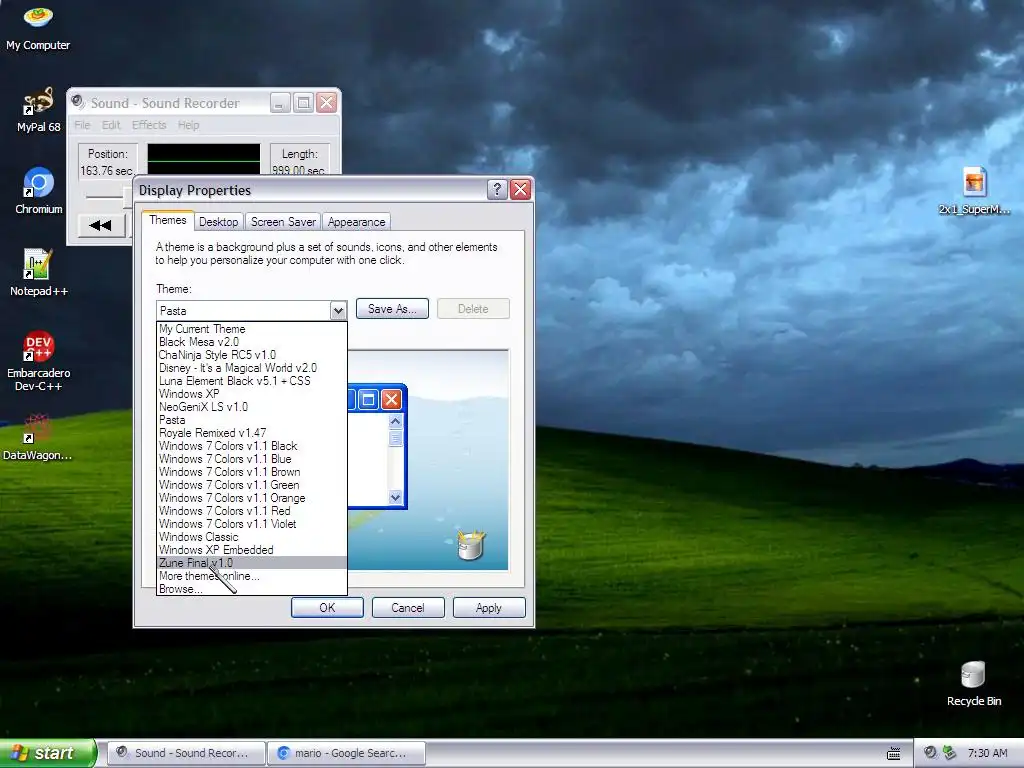Select Windows 7 Colors v1.1 Orange
This screenshot has height=768, width=1024.
point(251,498)
